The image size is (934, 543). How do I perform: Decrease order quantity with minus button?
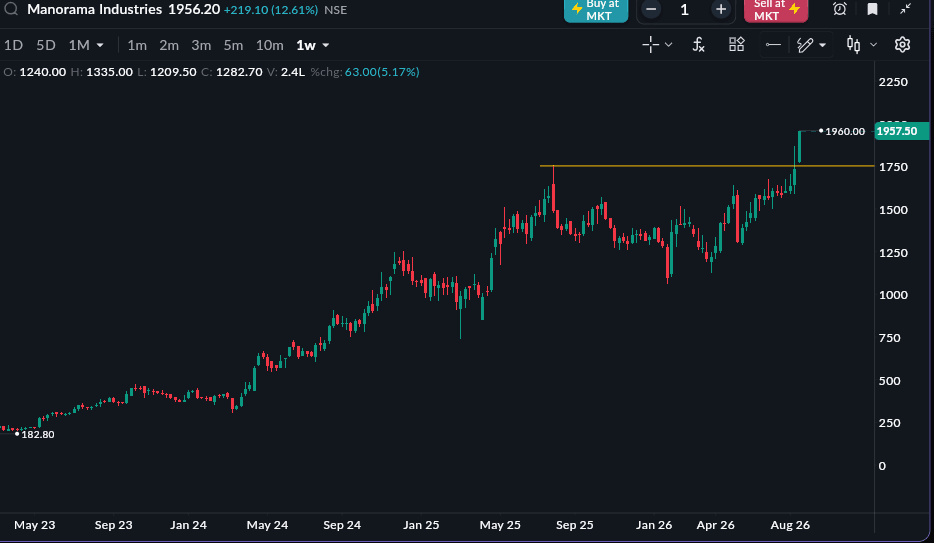click(652, 10)
